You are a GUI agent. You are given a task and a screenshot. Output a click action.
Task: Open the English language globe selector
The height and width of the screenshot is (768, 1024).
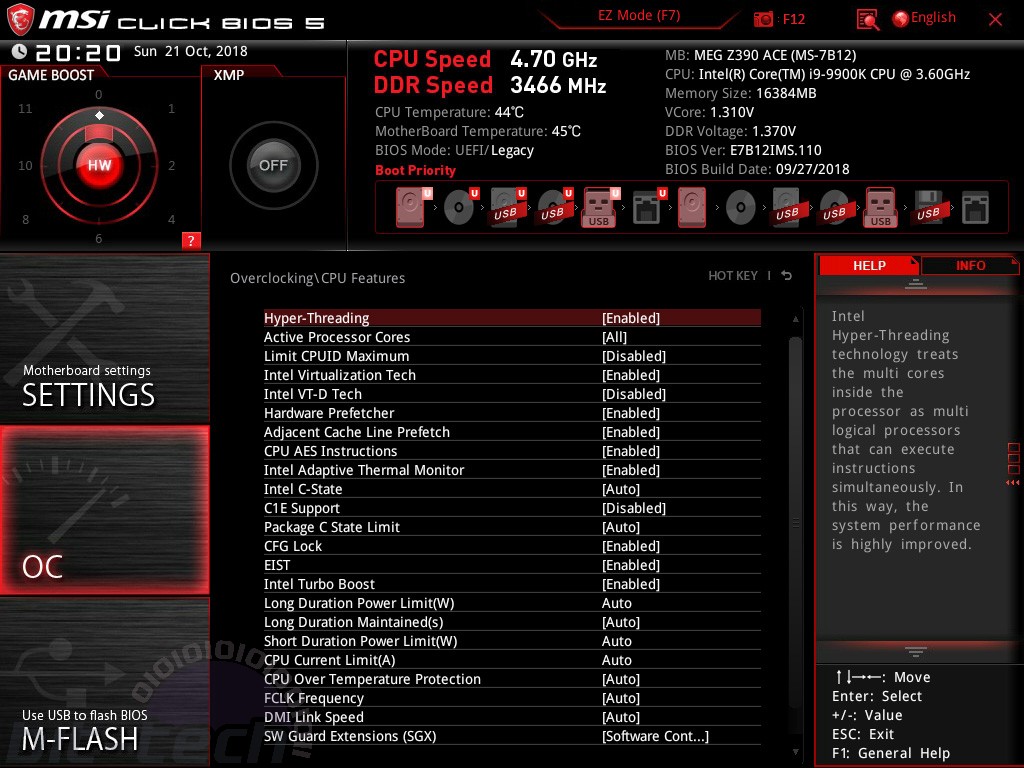(923, 18)
